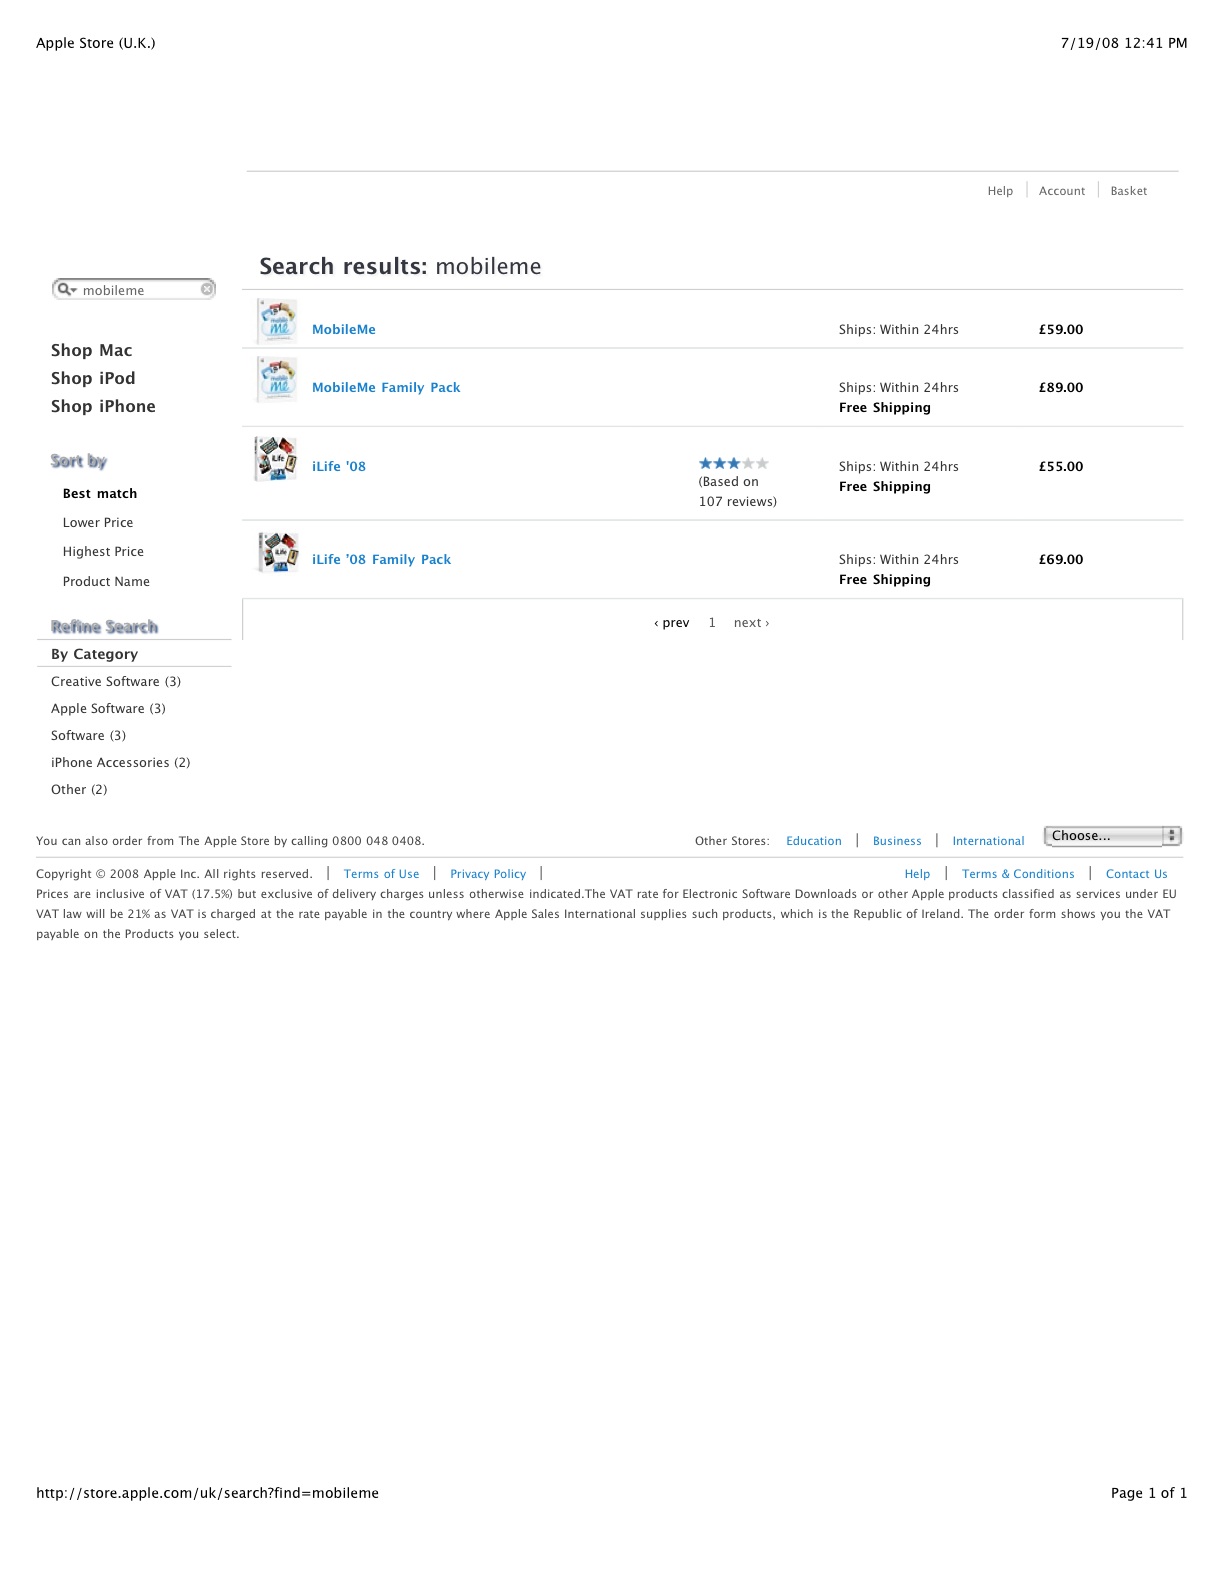Sort results by Highest Price
1224x1584 pixels.
(x=103, y=552)
